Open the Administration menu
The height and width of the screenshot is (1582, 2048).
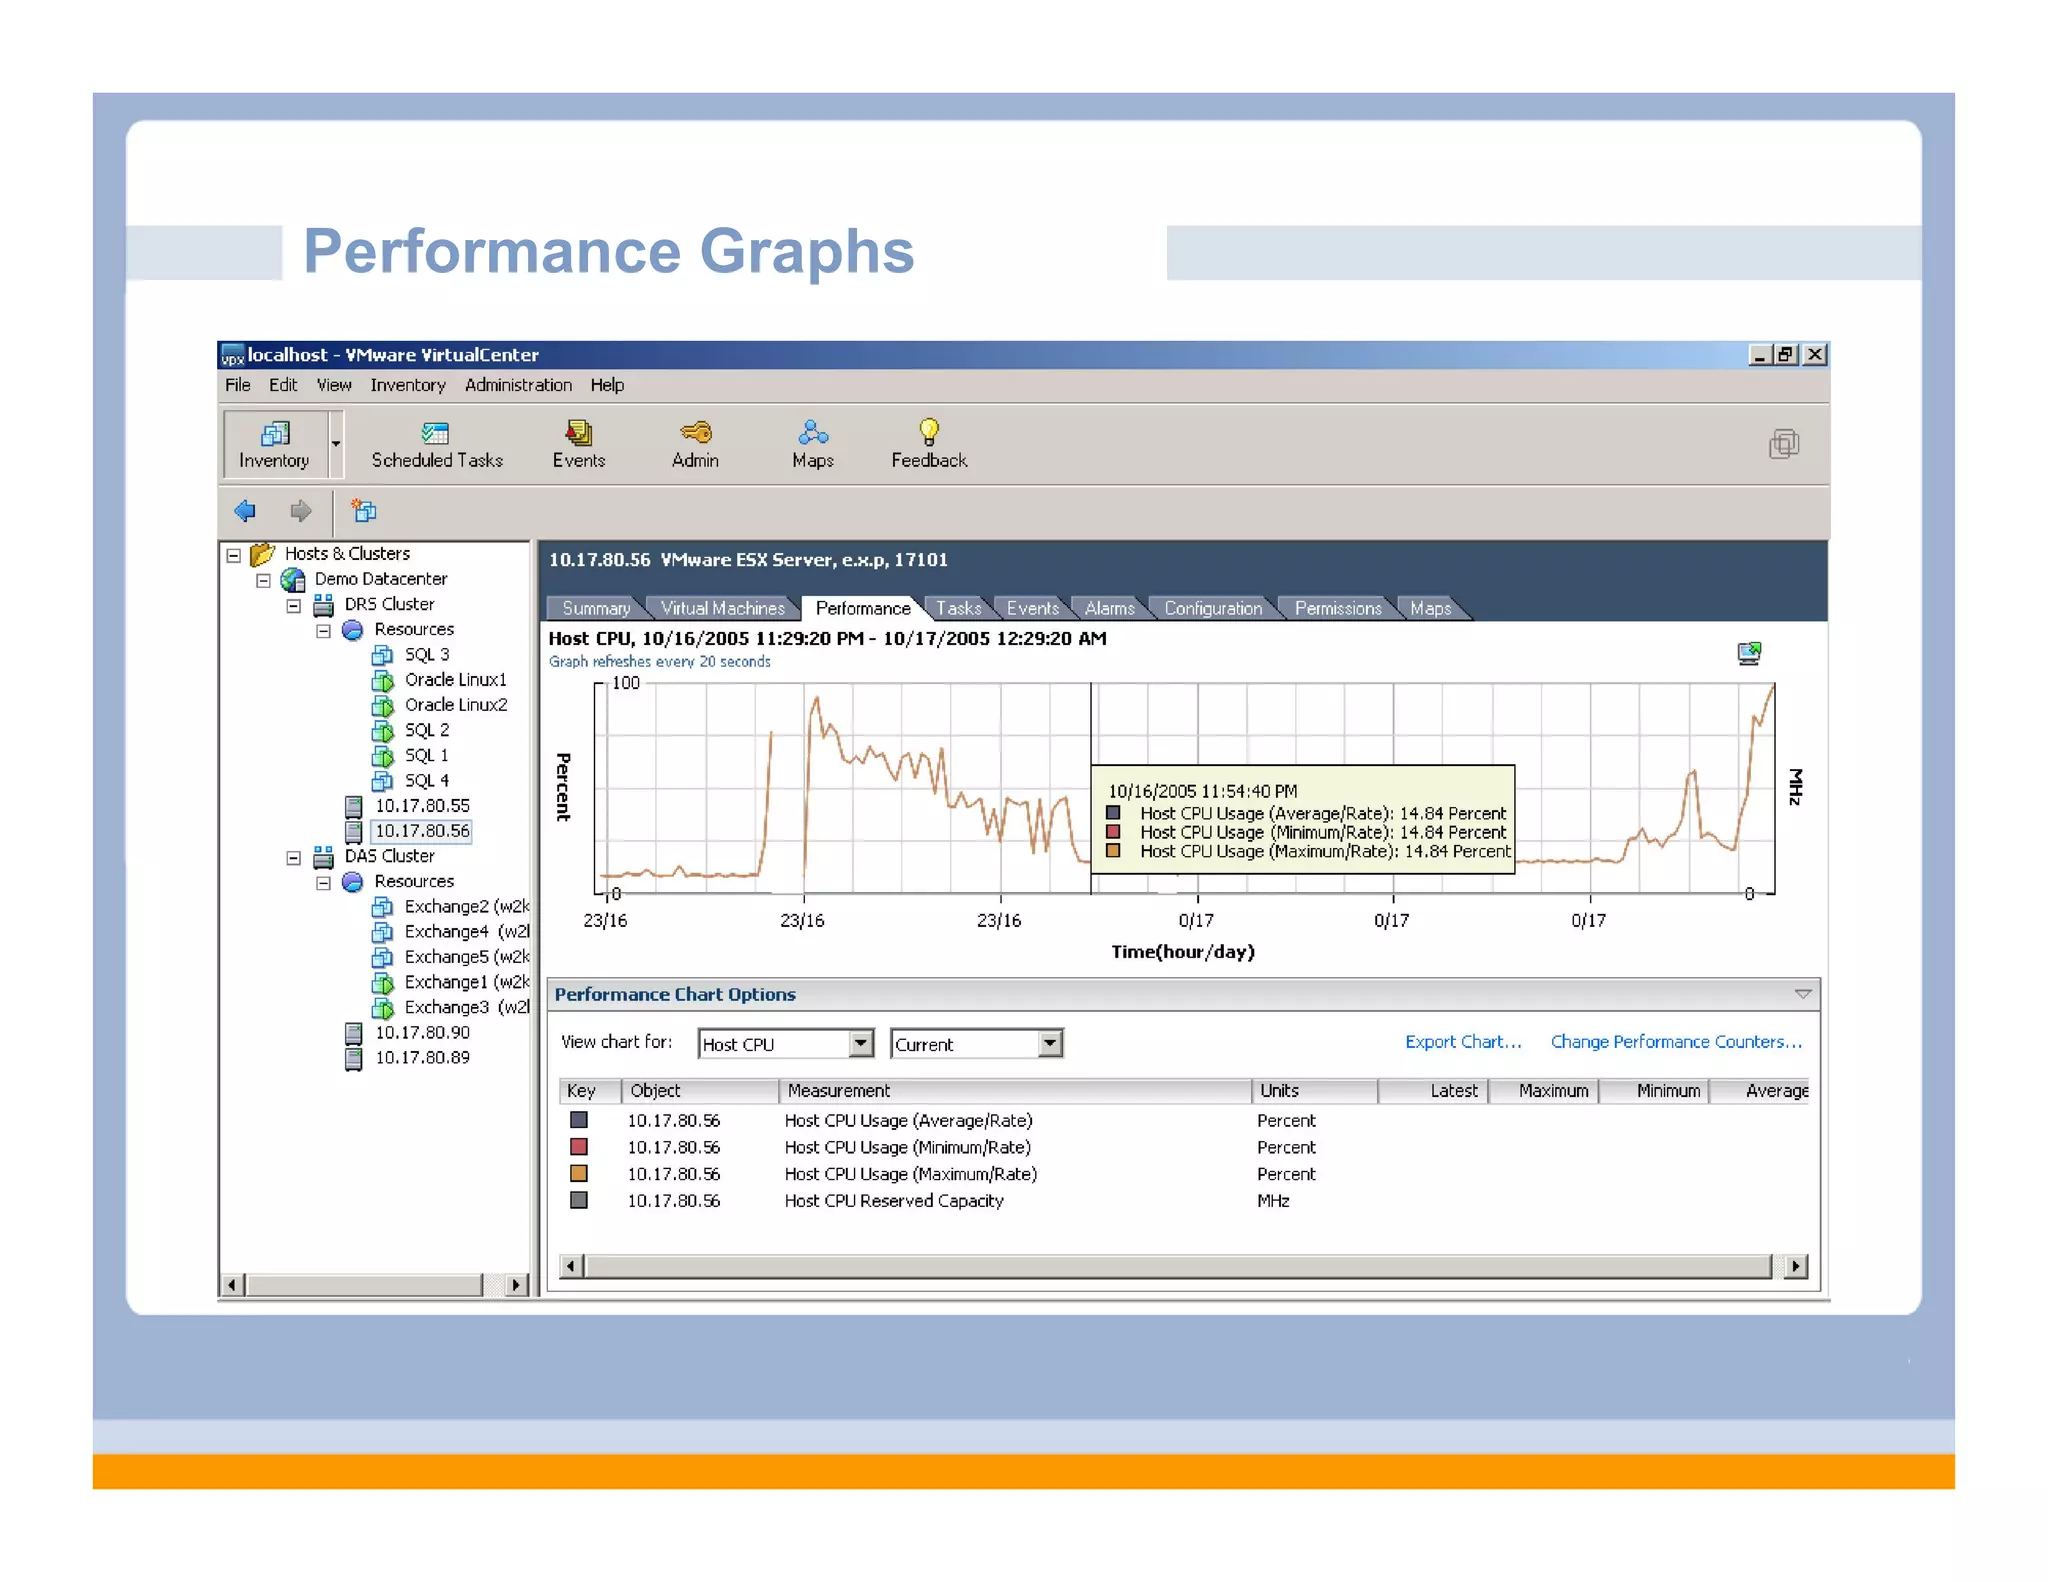[x=518, y=386]
